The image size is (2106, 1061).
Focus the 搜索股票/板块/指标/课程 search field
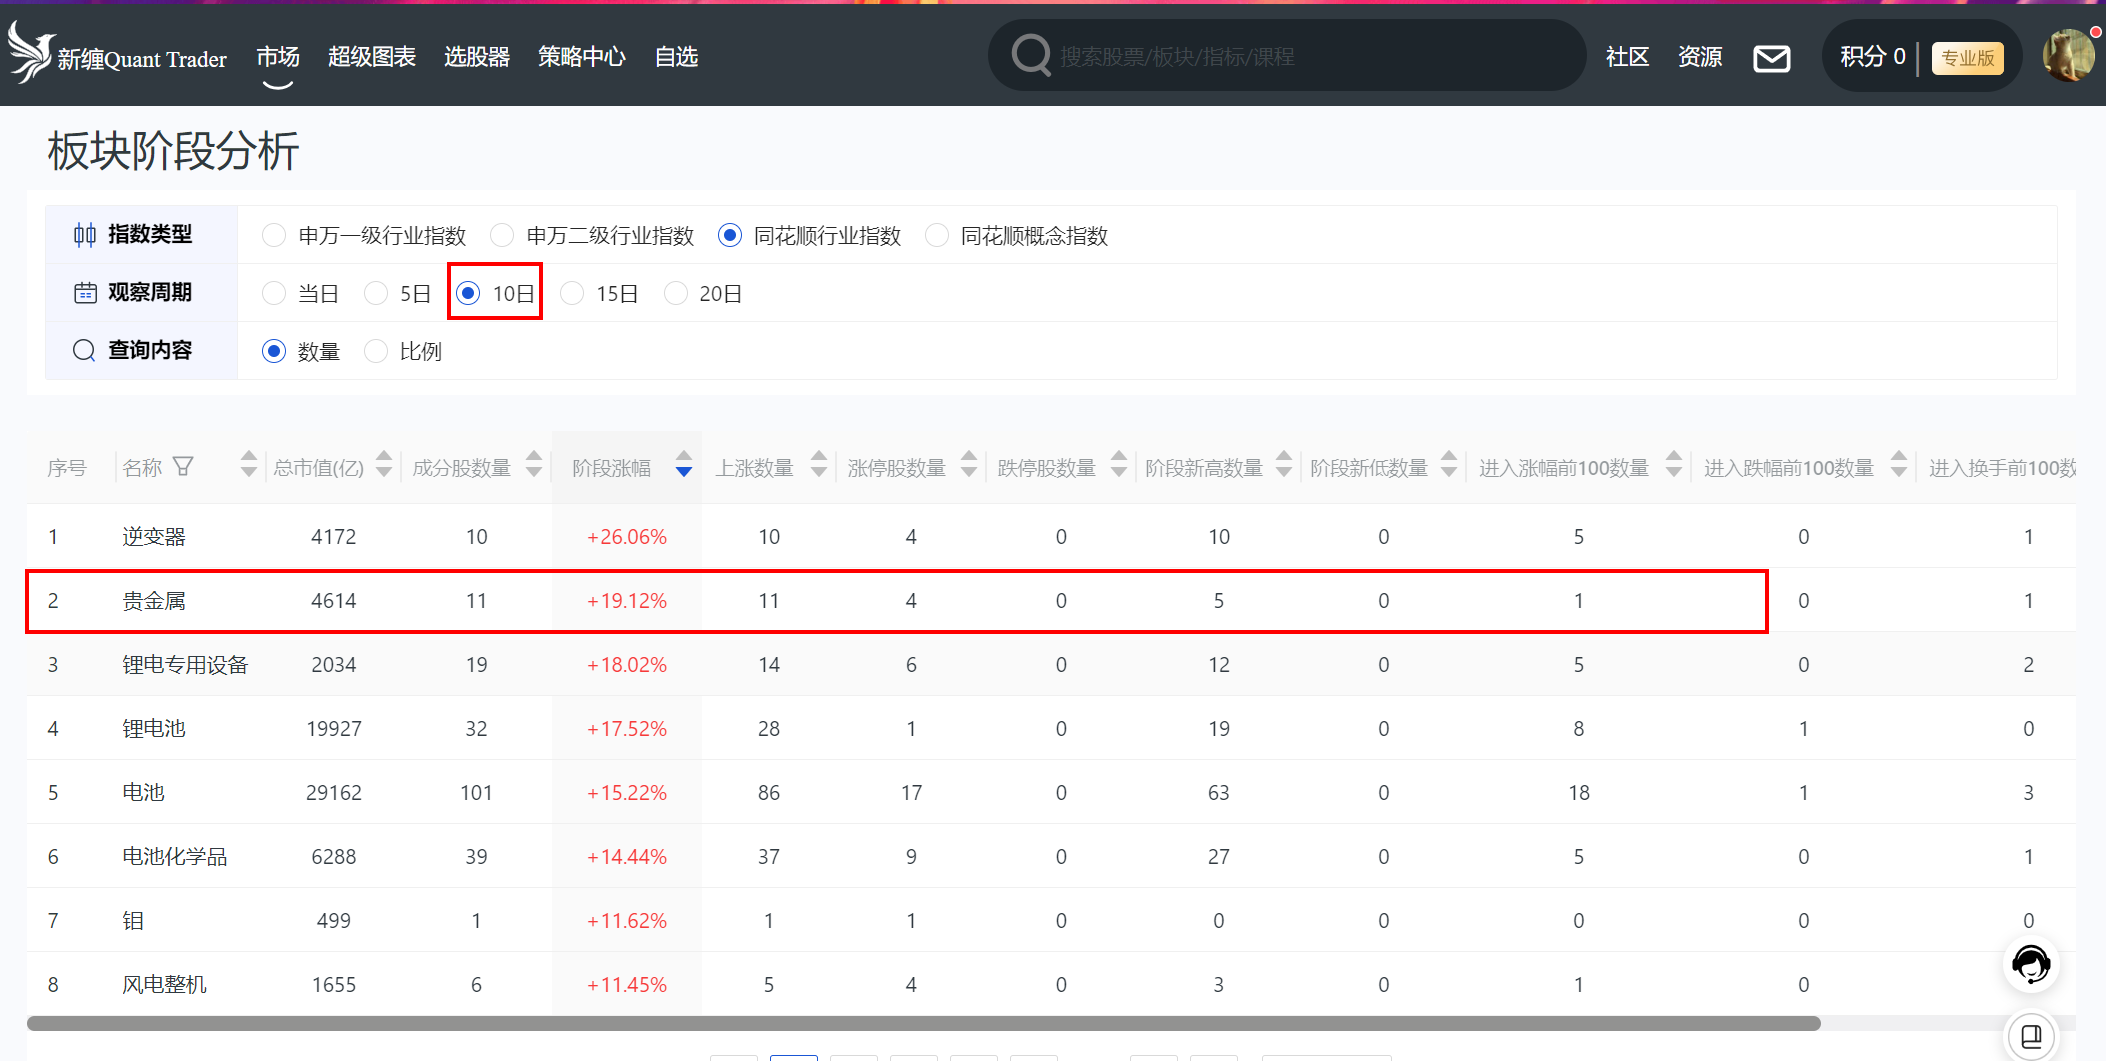click(1300, 57)
